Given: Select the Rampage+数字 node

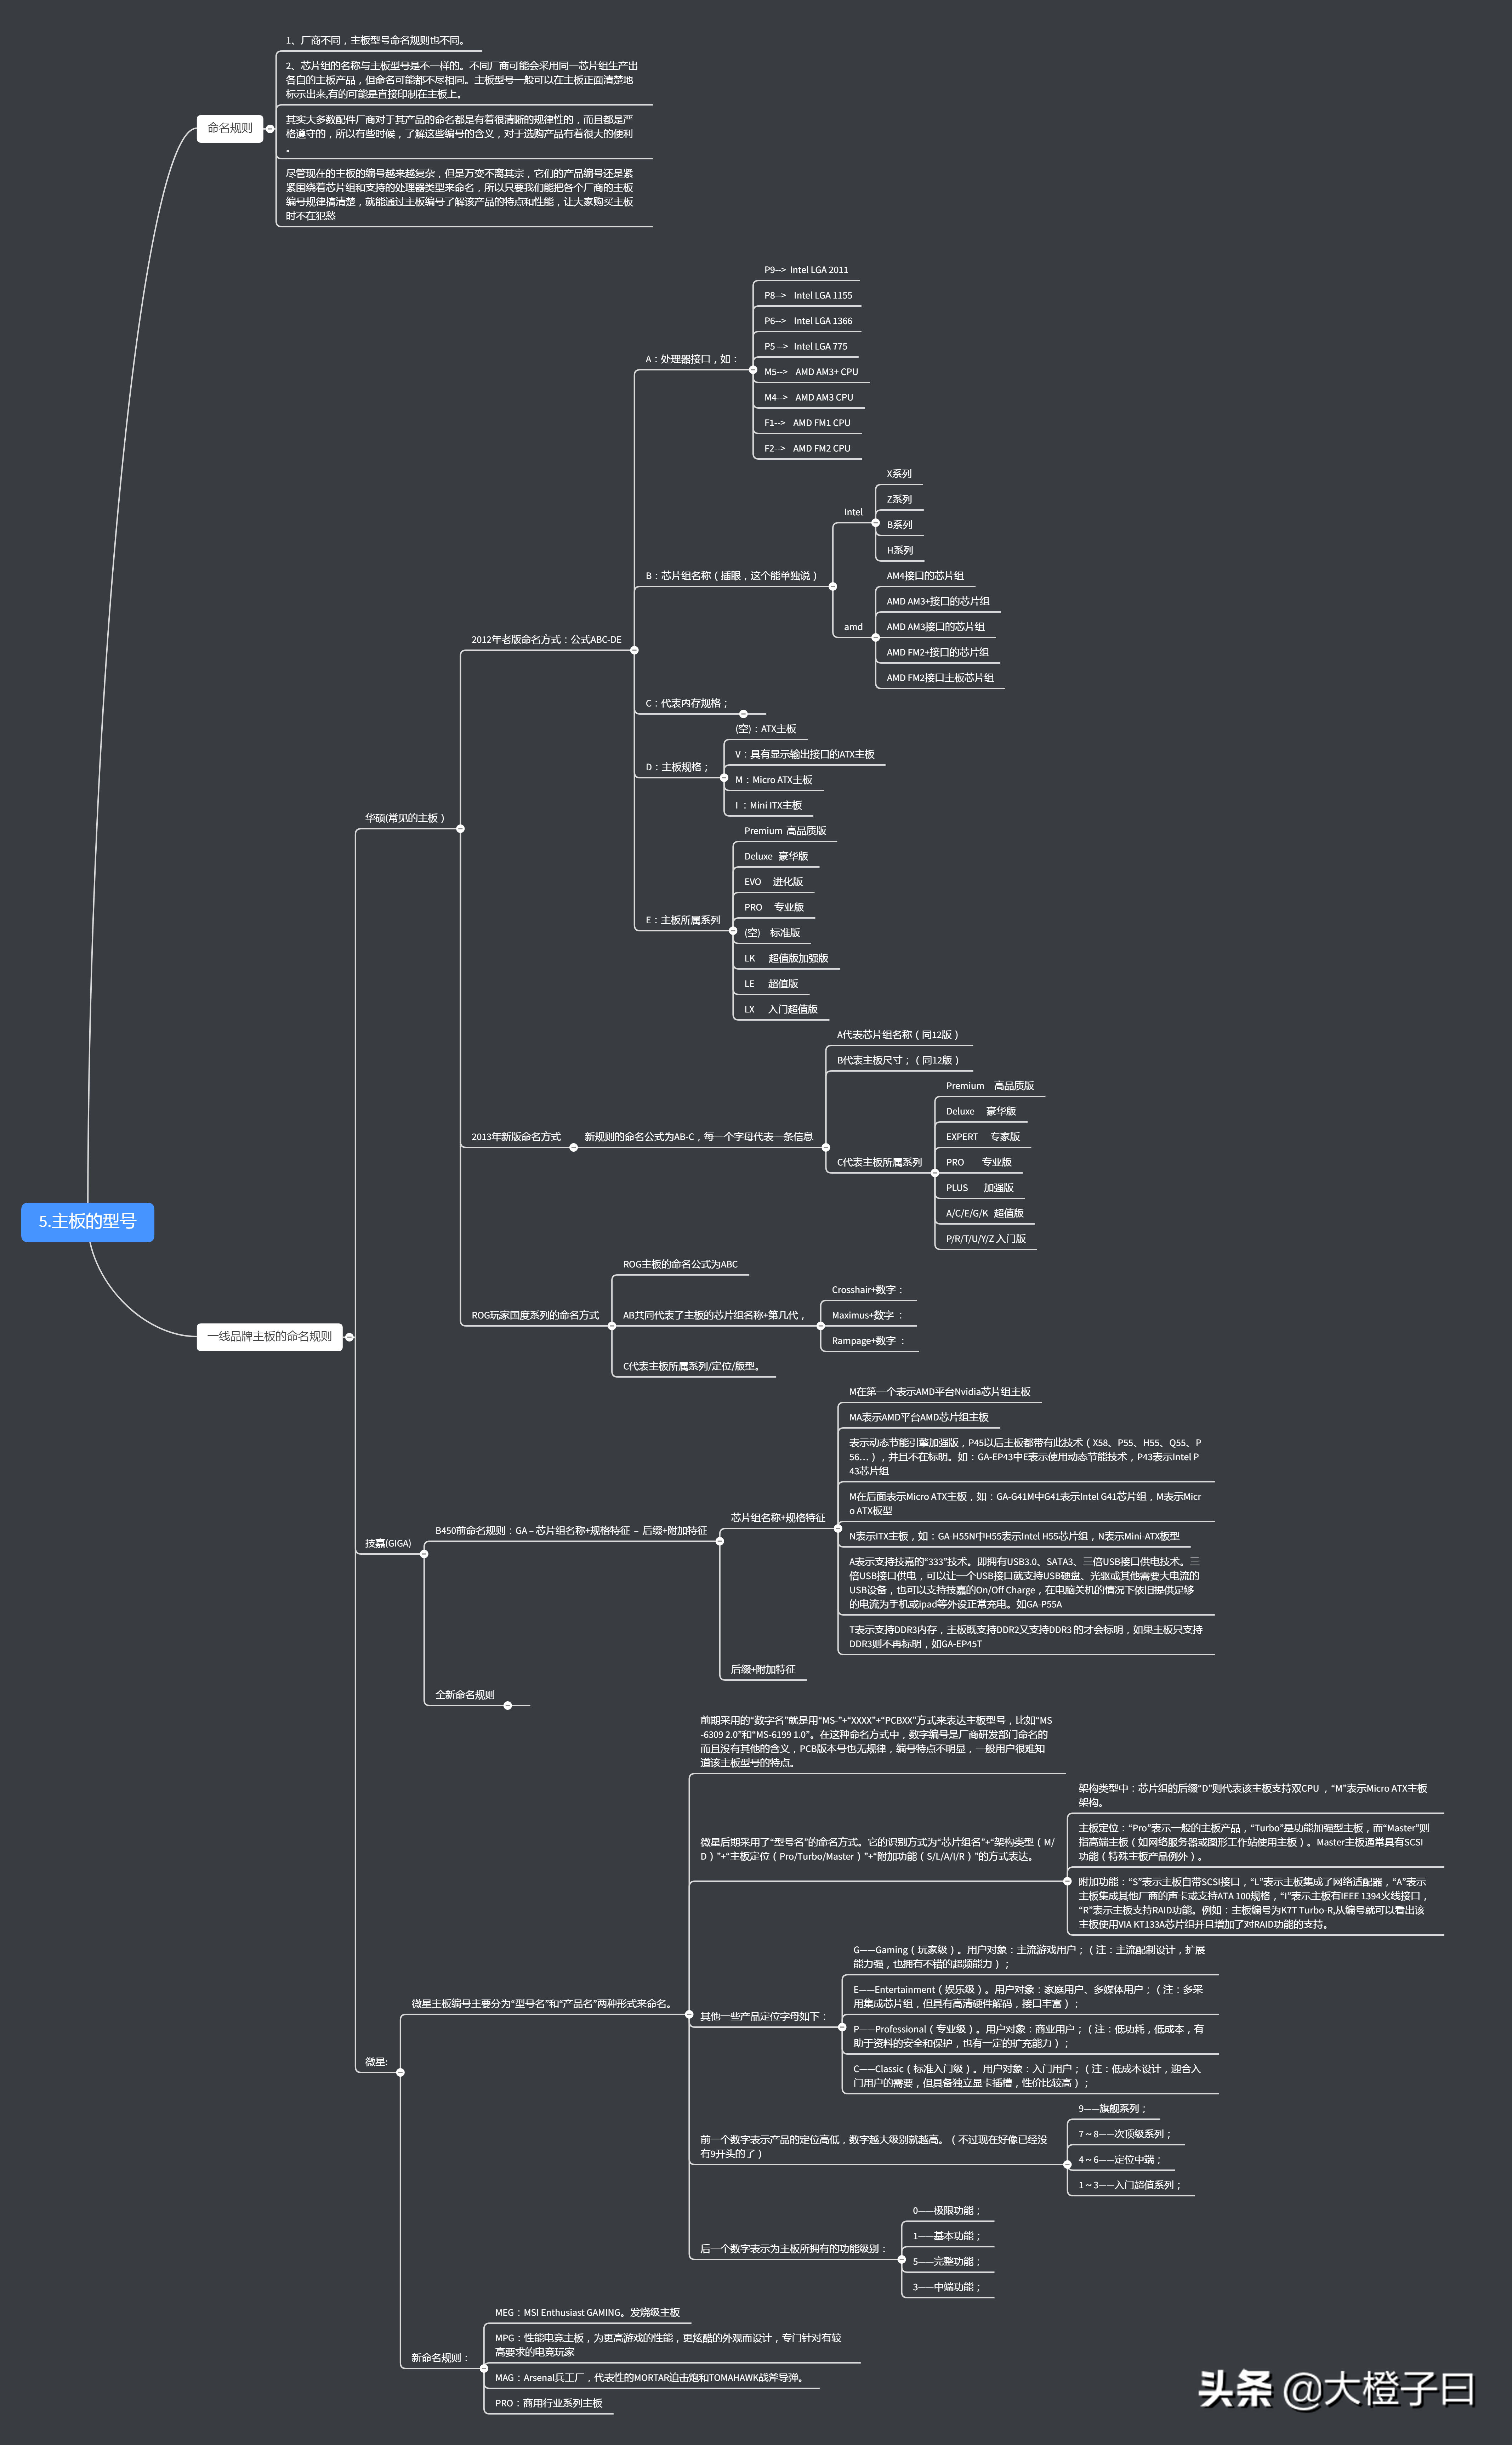Looking at the screenshot, I should (868, 1341).
